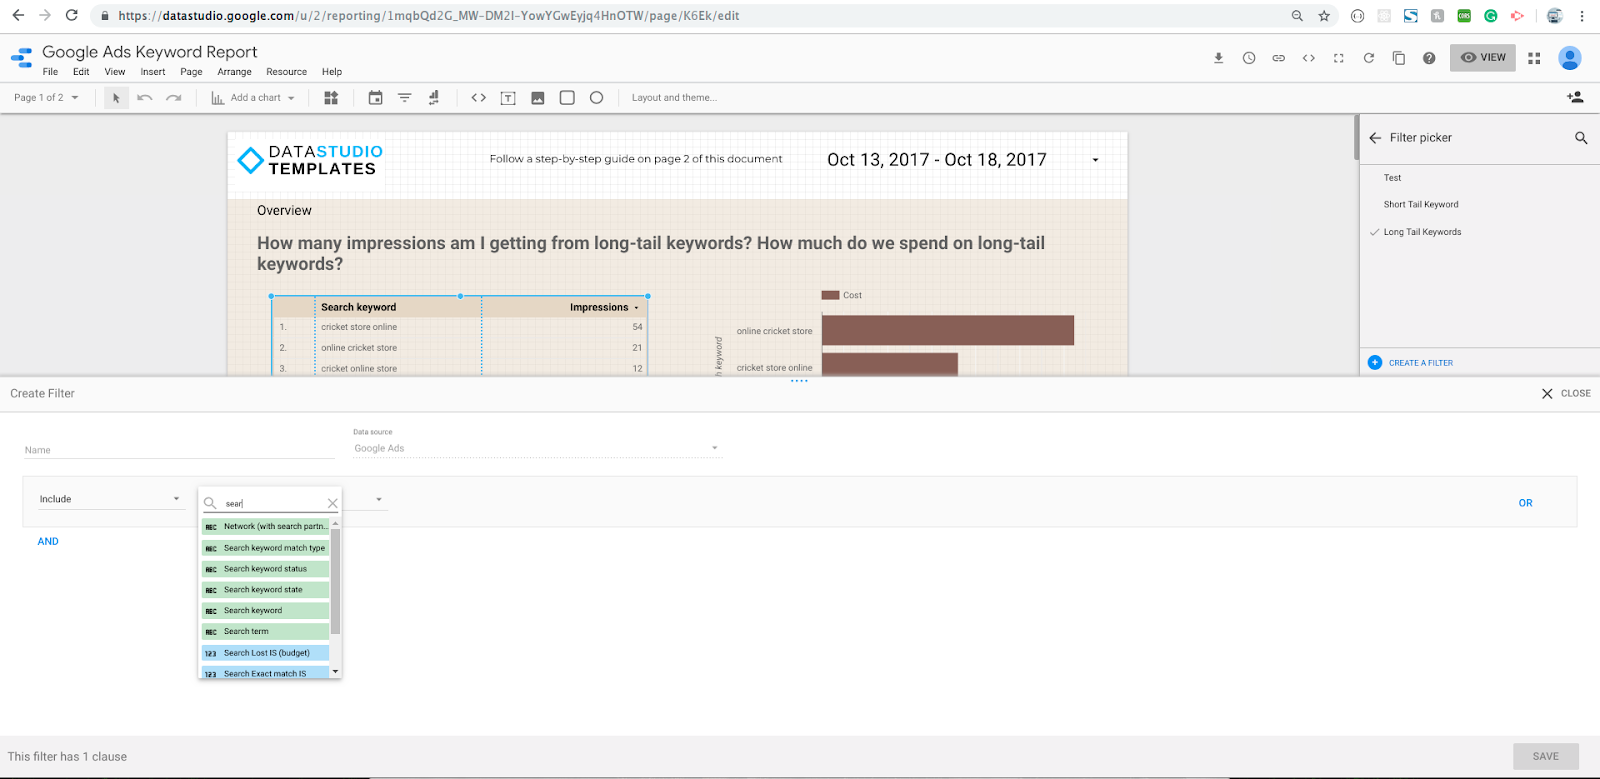Viewport: 1600px width, 779px height.
Task: Reload the browser page
Action: (71, 16)
